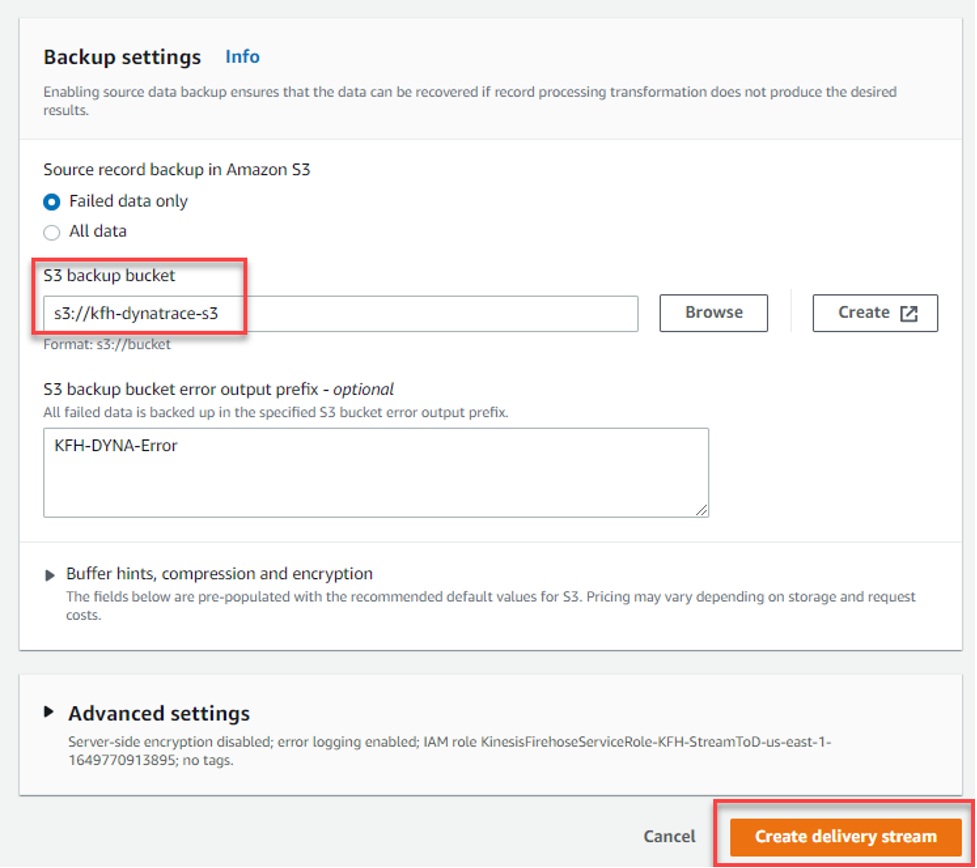Viewport: 977px width, 868px height.
Task: Select the All data radio button
Action: click(51, 231)
